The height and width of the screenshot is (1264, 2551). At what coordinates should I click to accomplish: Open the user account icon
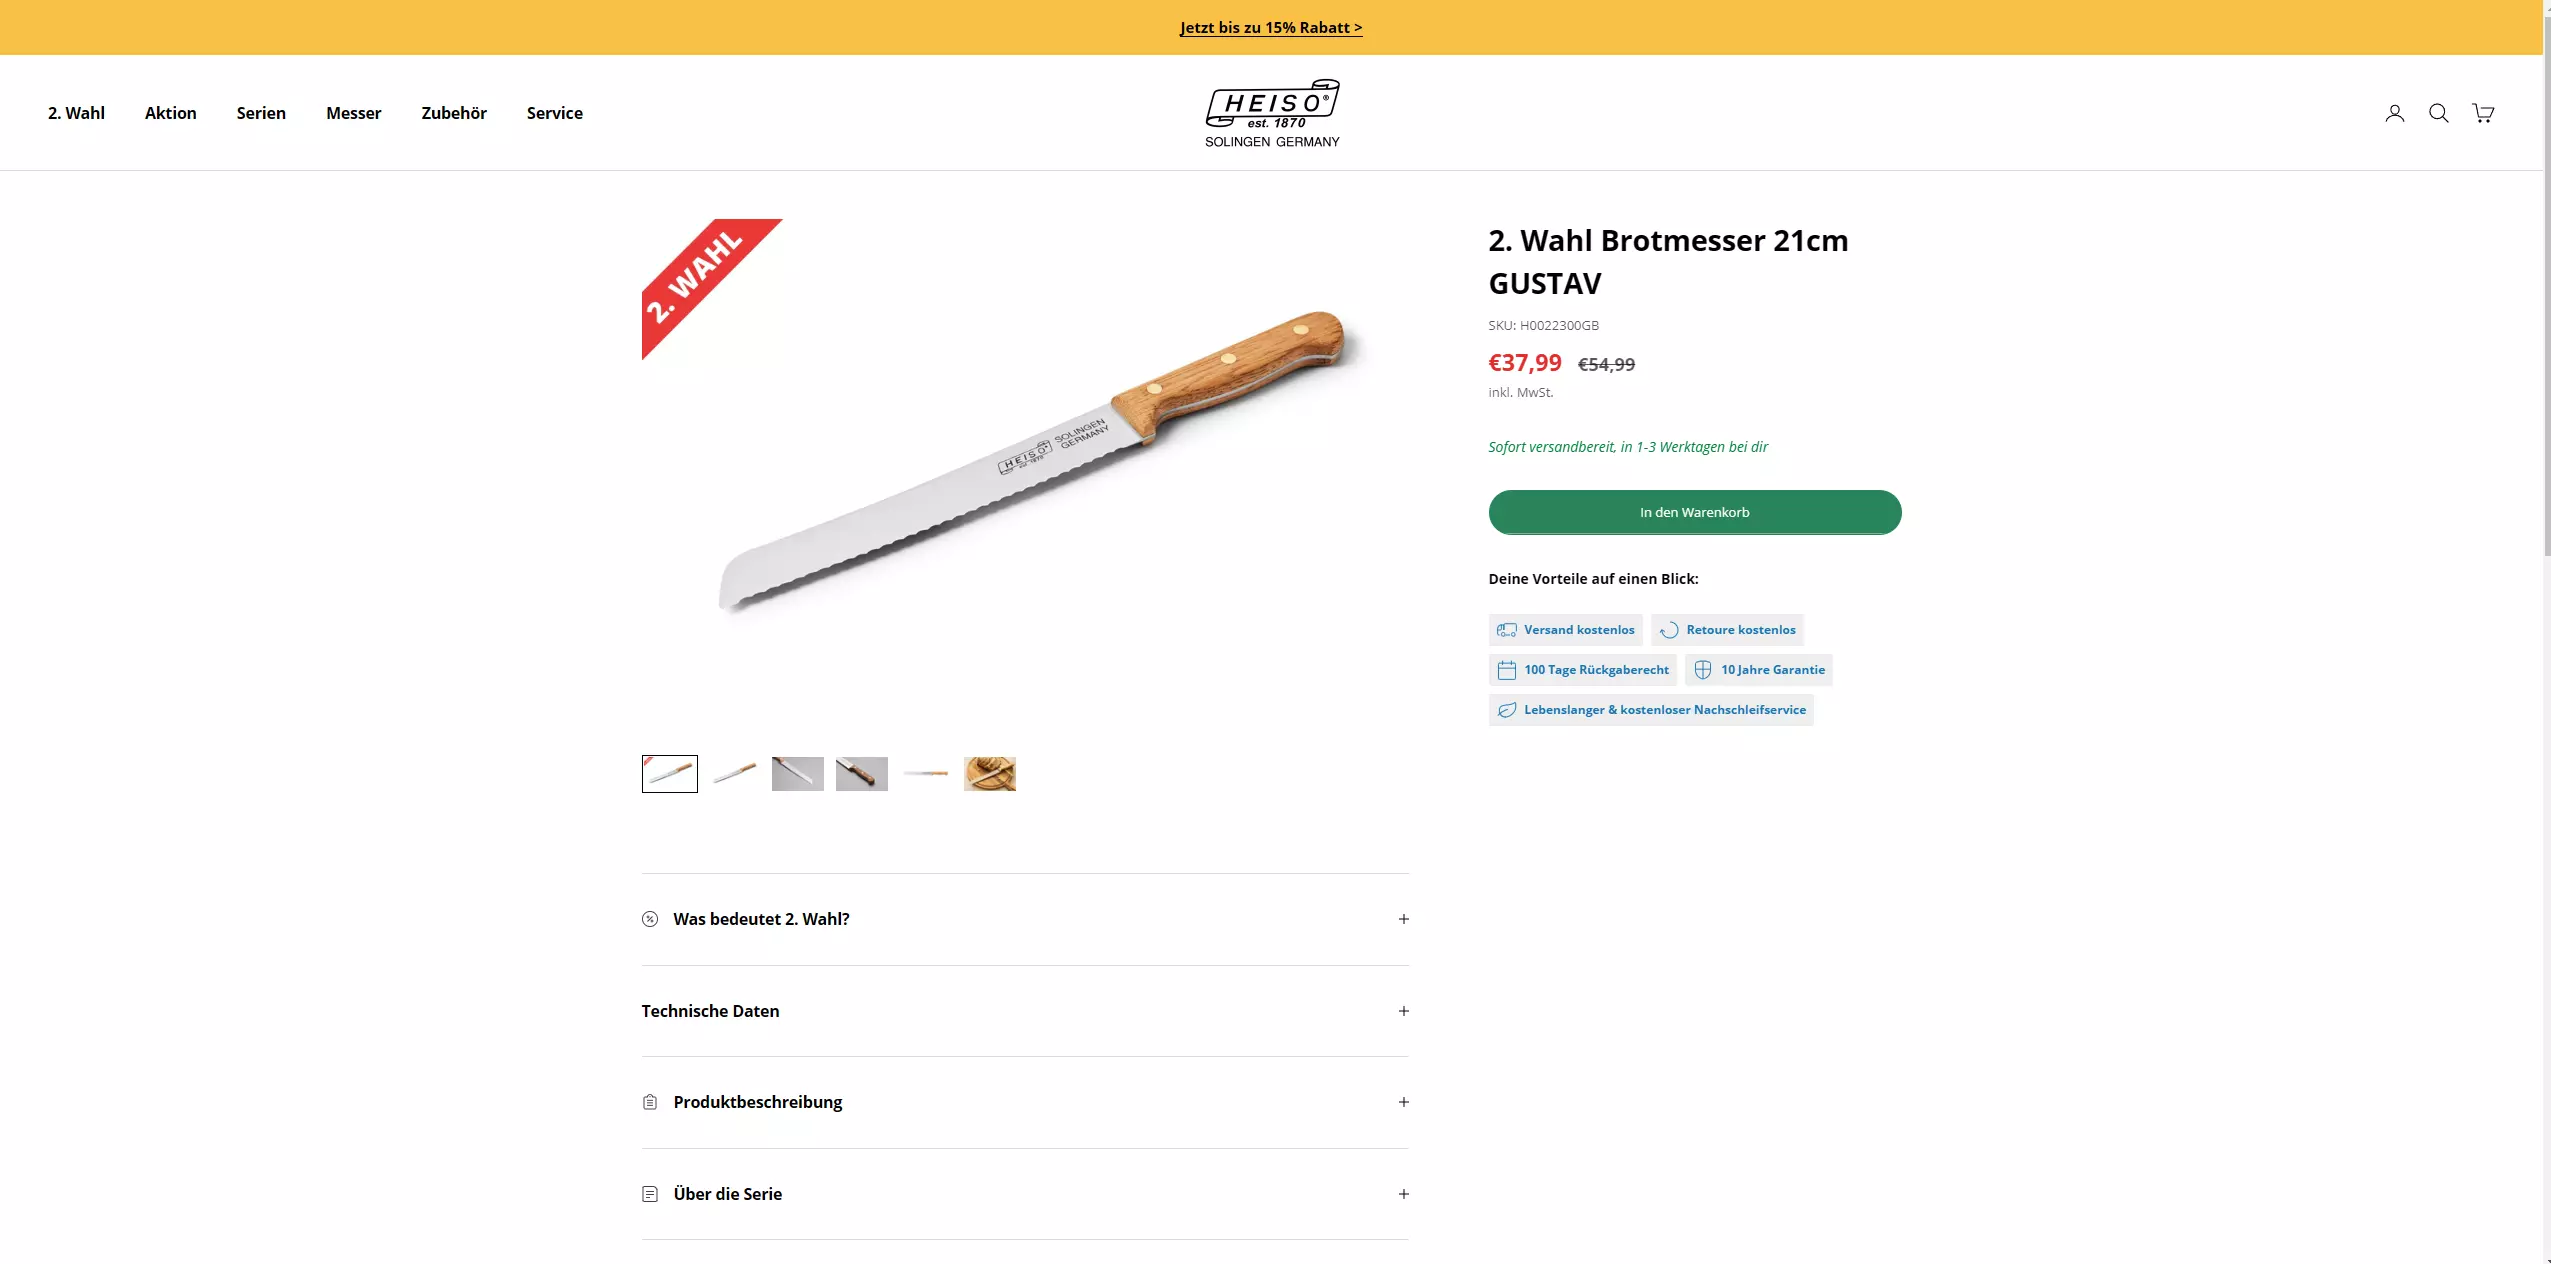(x=2394, y=113)
